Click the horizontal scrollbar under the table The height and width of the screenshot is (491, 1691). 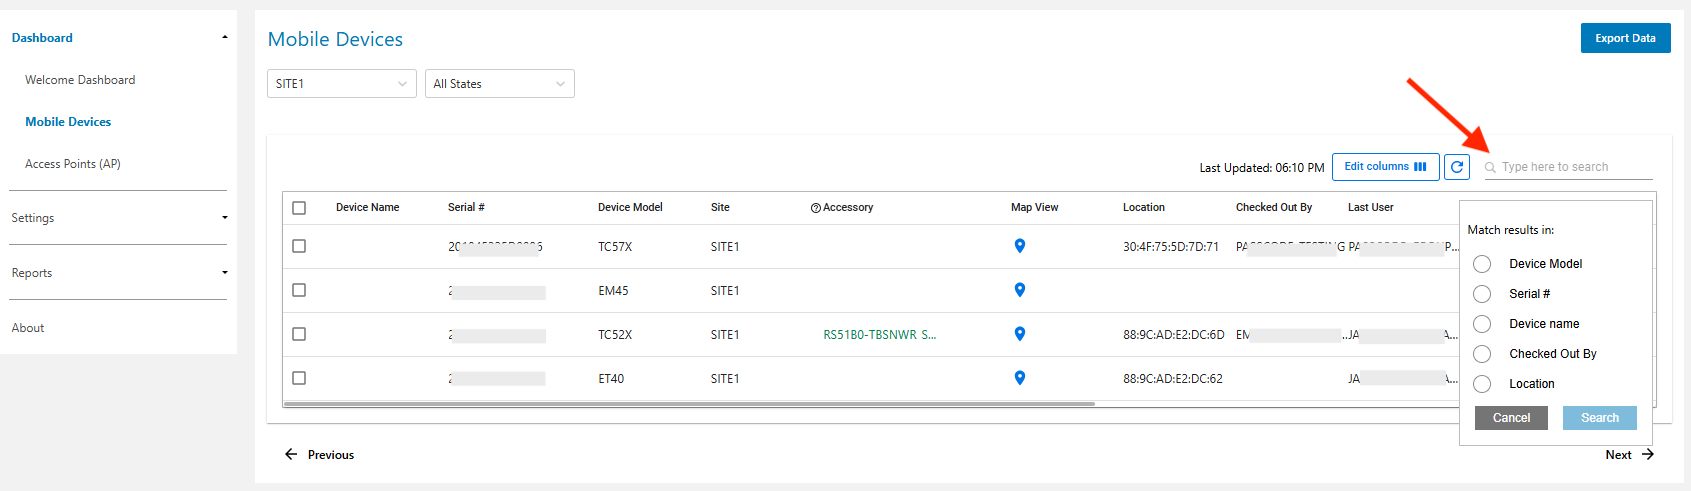click(689, 404)
